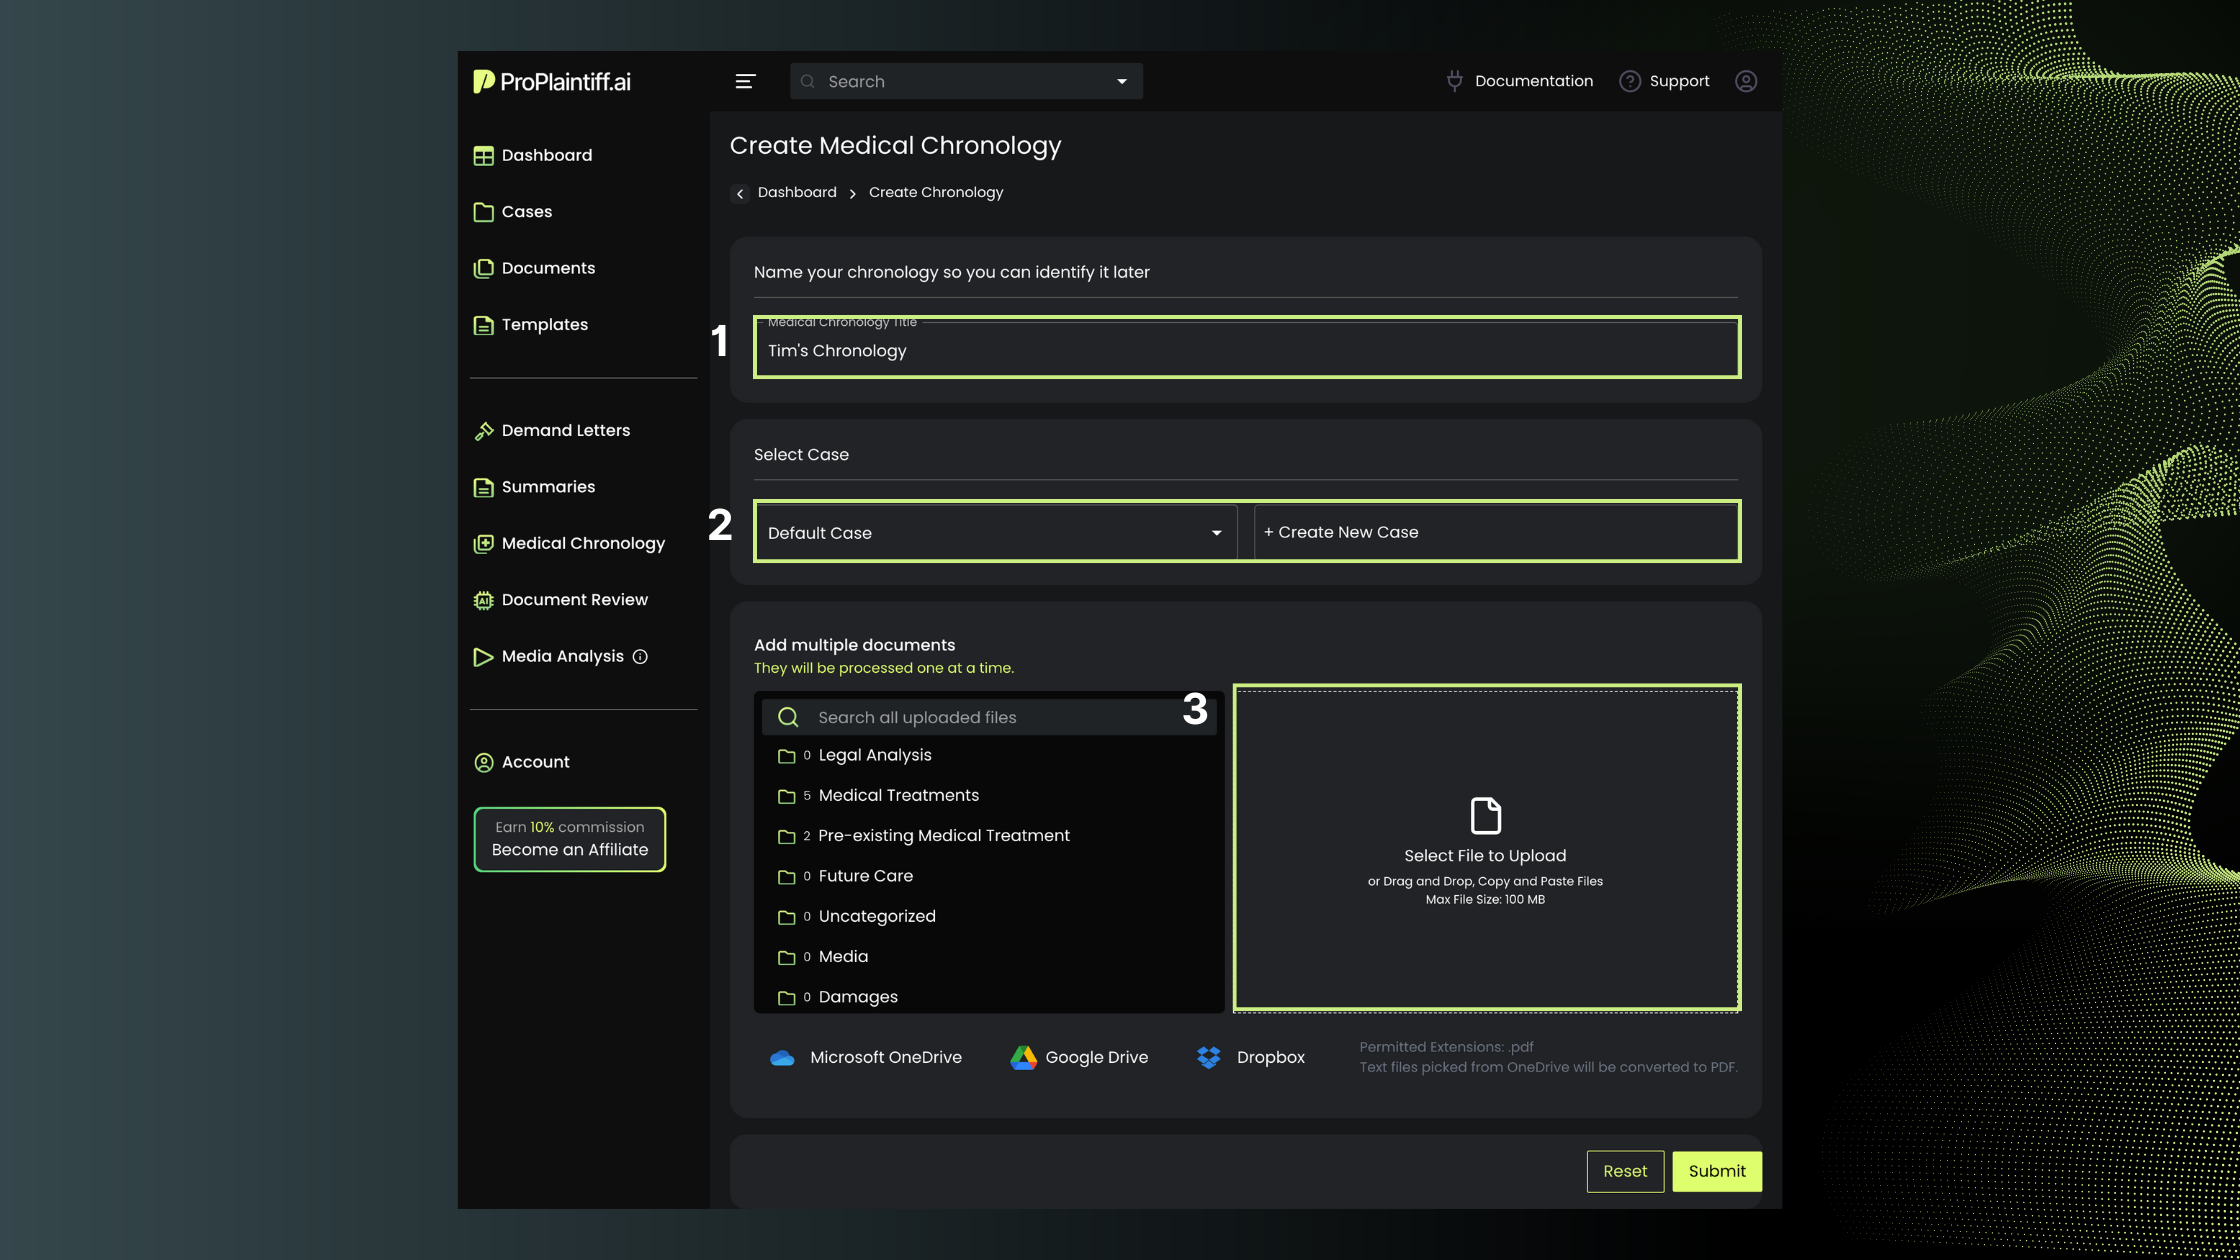
Task: Open the Document Review sidebar item
Action: click(x=574, y=600)
